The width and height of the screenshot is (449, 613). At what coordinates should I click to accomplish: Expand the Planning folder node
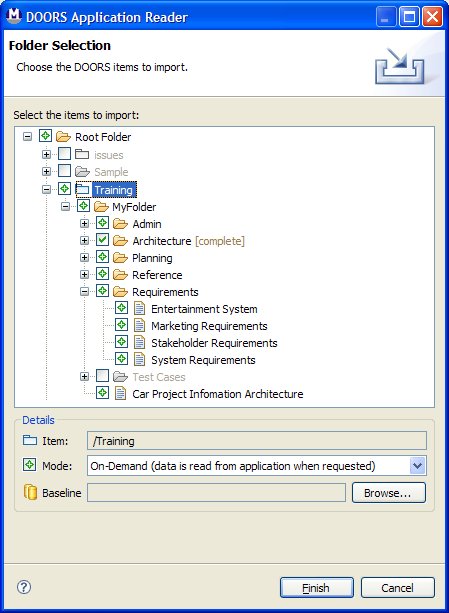pyautogui.click(x=84, y=257)
